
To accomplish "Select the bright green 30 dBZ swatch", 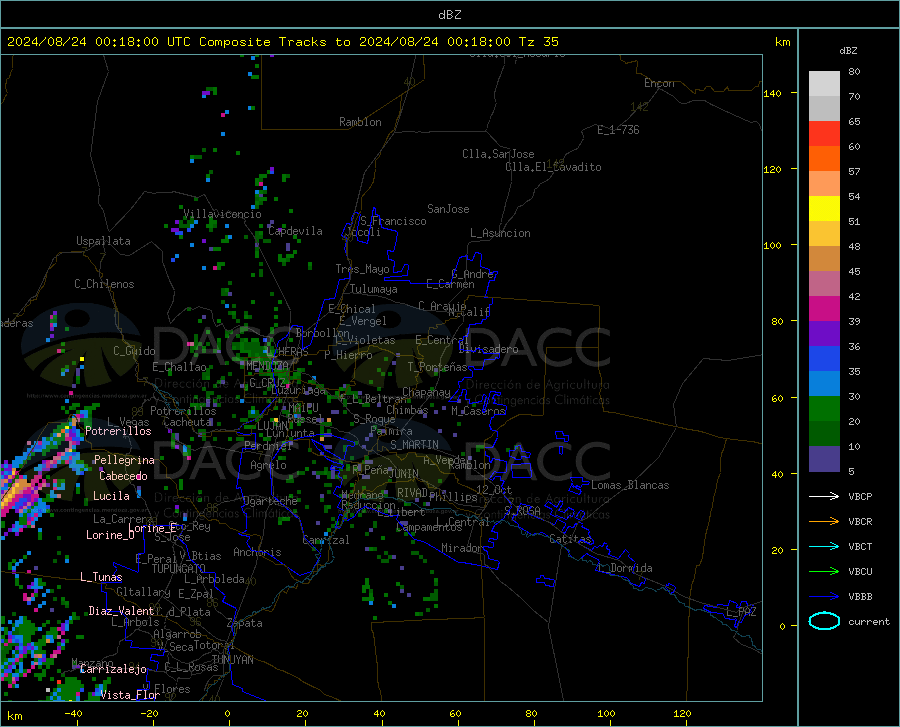I will pyautogui.click(x=824, y=409).
